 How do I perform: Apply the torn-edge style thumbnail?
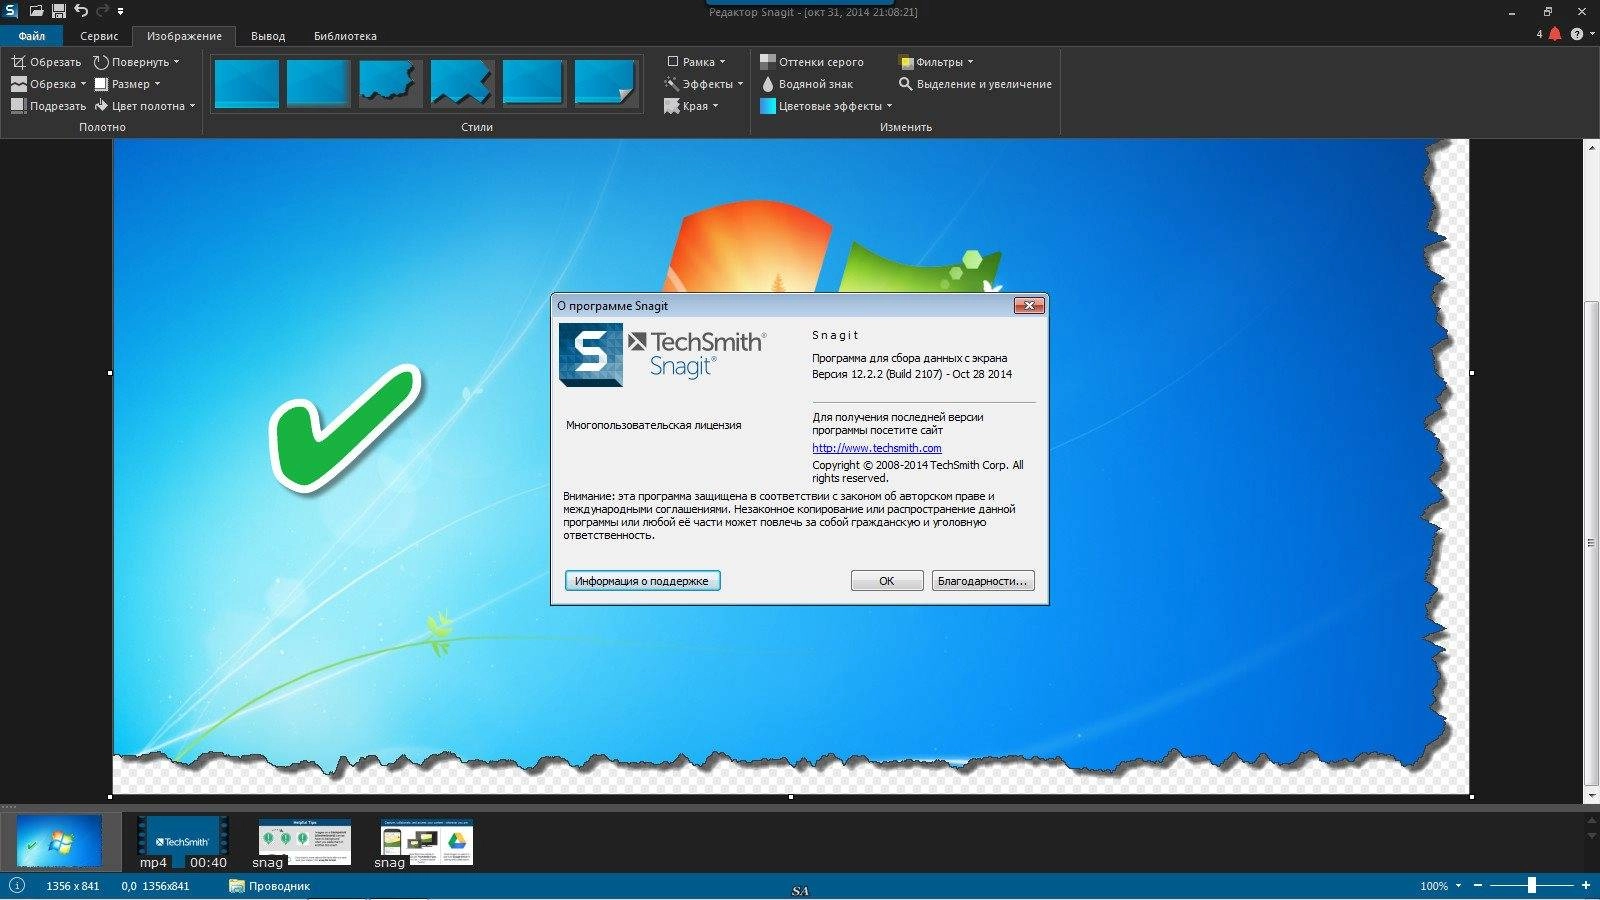pos(390,83)
